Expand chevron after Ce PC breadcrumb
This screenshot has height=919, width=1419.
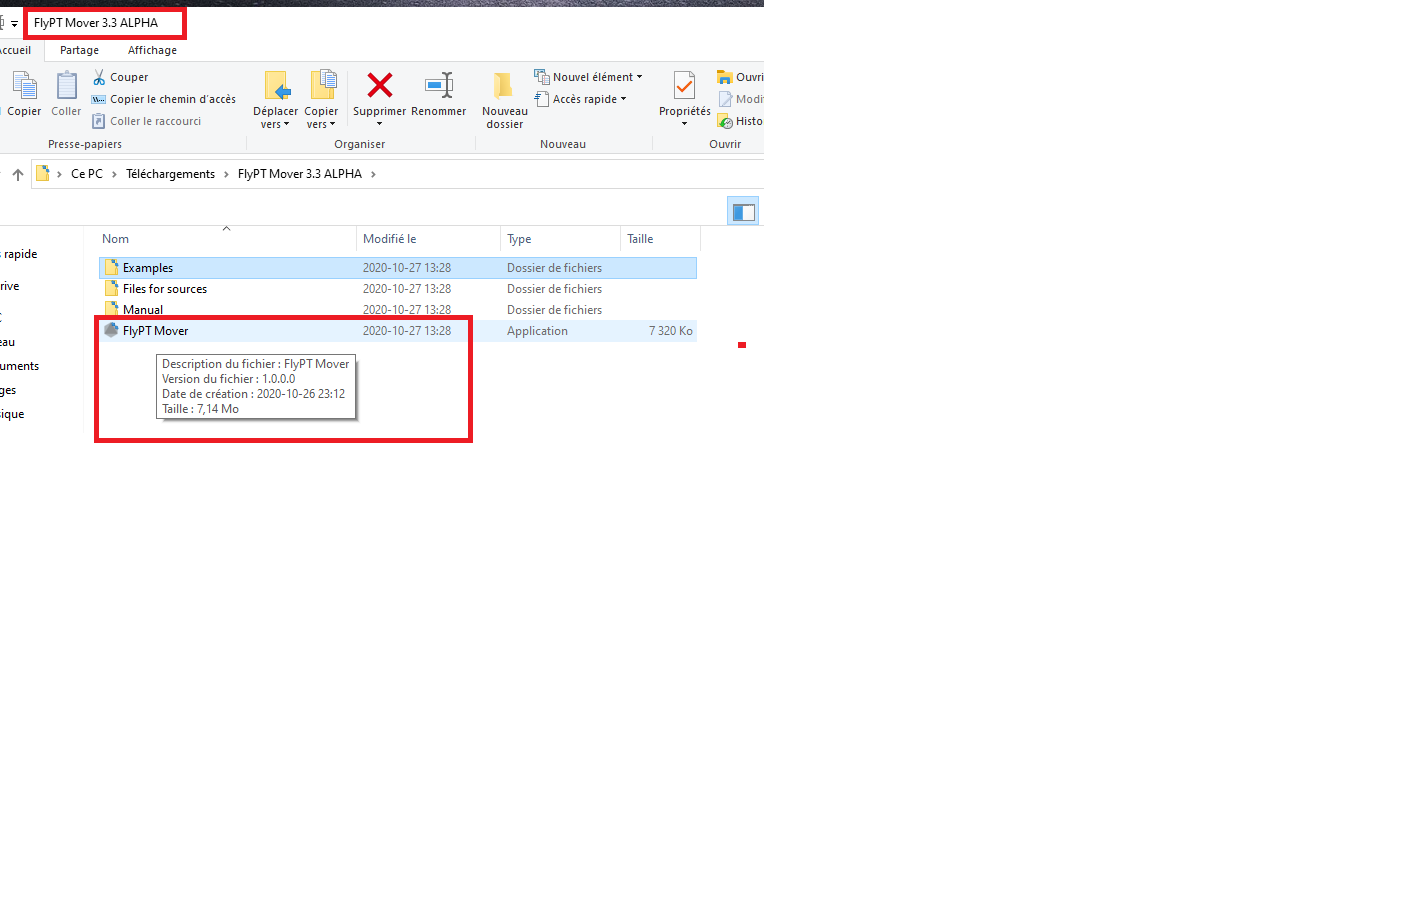(x=114, y=174)
